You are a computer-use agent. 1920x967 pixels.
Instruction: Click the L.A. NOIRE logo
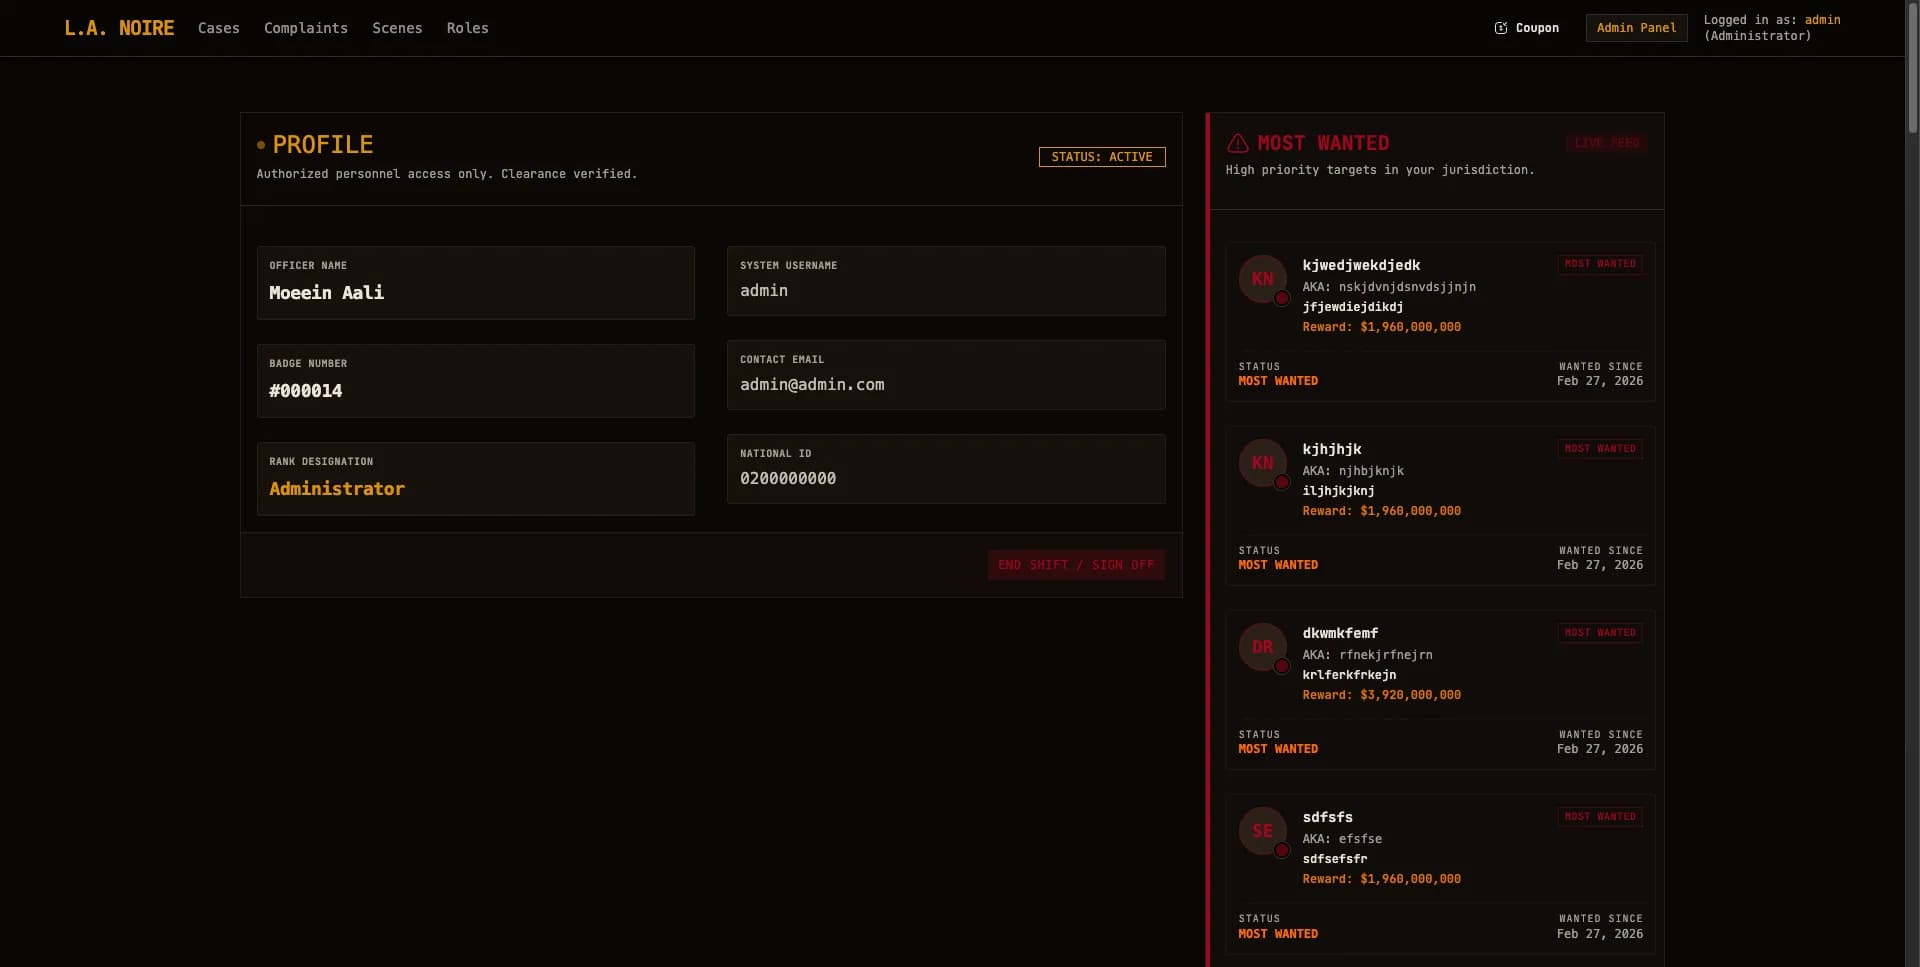[x=119, y=28]
